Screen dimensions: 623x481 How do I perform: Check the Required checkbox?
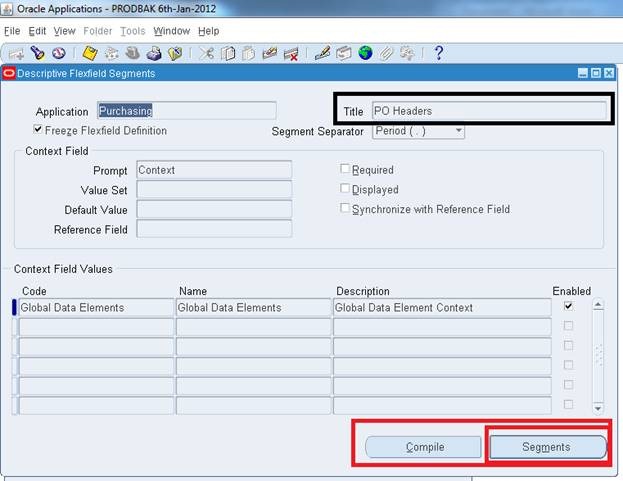345,169
